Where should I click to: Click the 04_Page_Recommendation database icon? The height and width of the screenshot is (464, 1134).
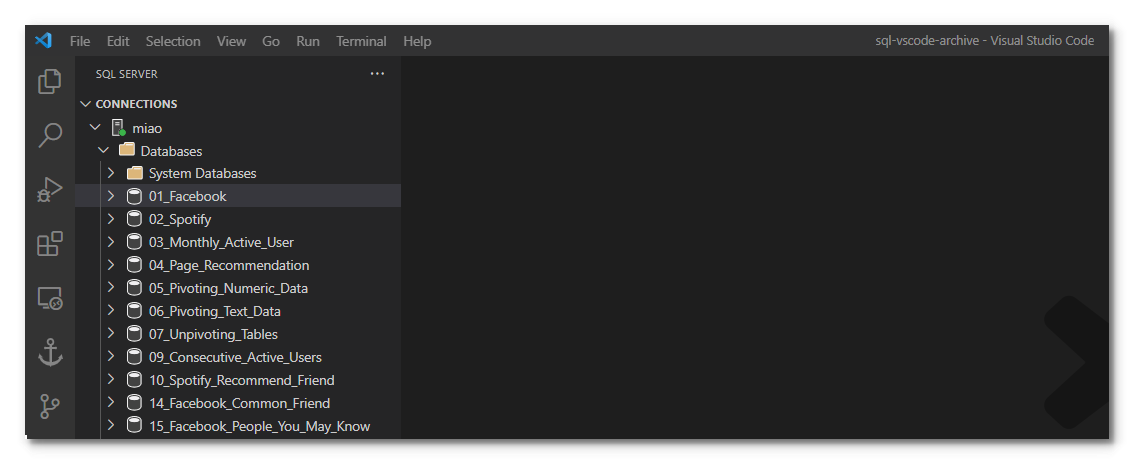pos(135,265)
